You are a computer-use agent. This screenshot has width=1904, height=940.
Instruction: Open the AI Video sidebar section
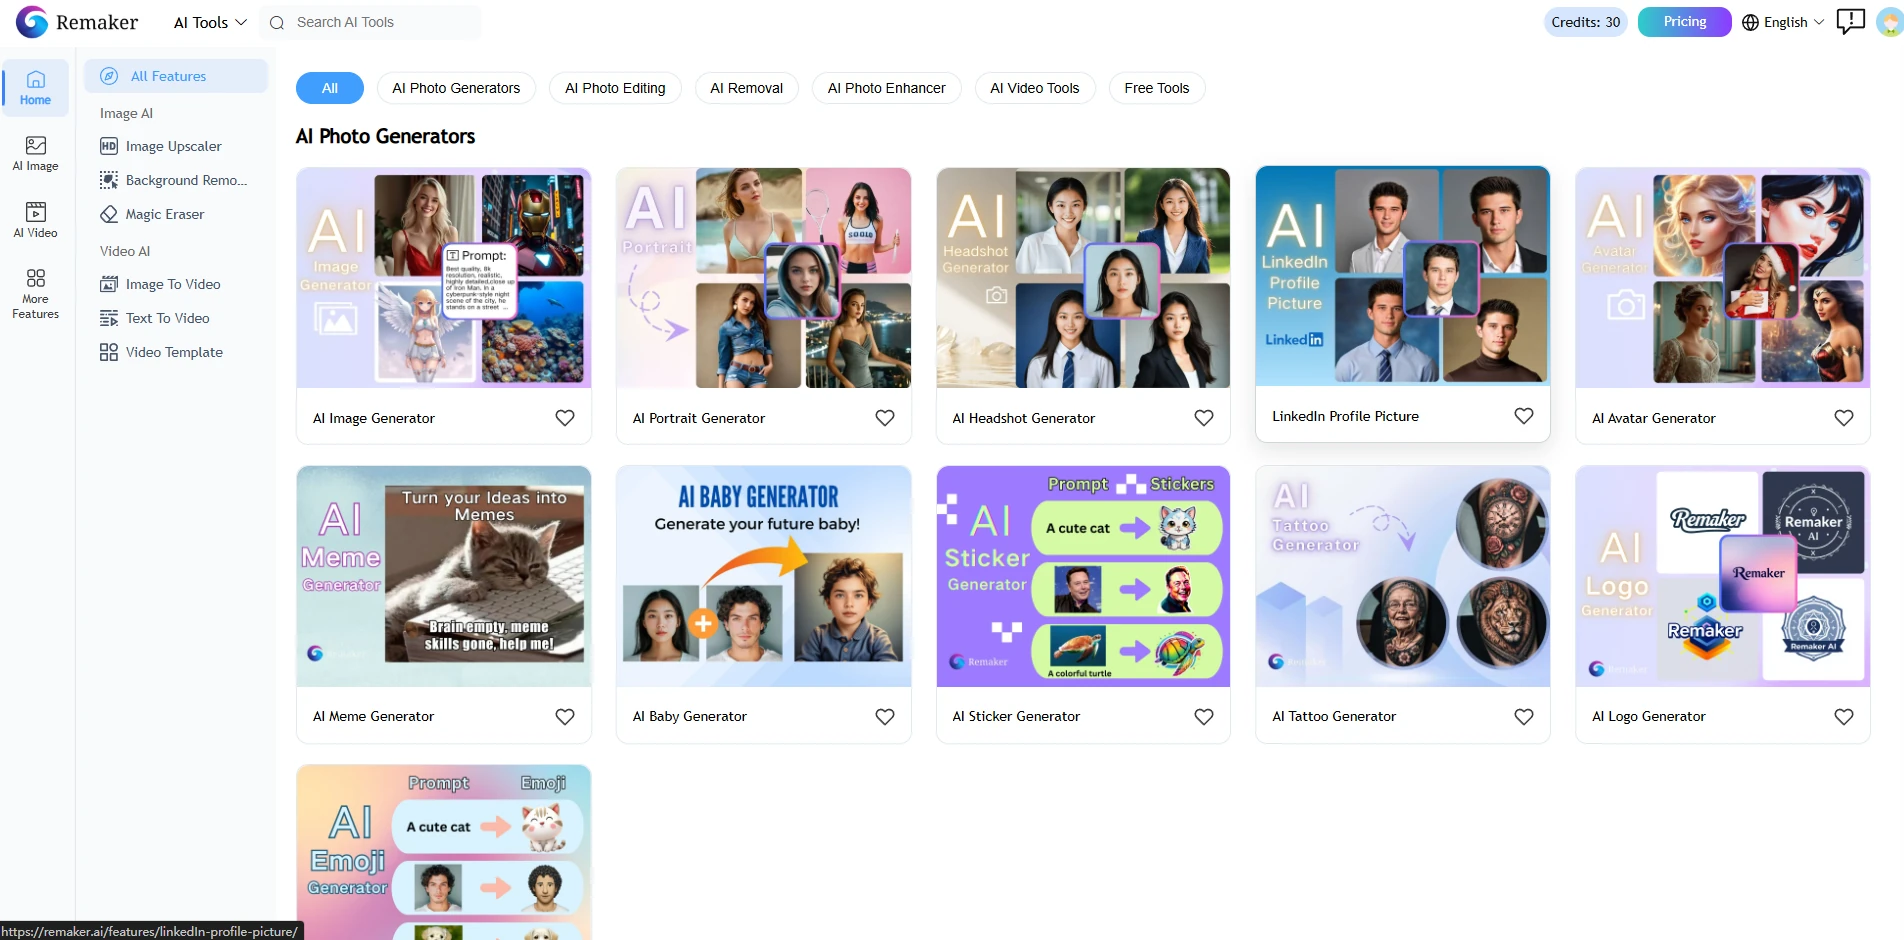pos(35,220)
